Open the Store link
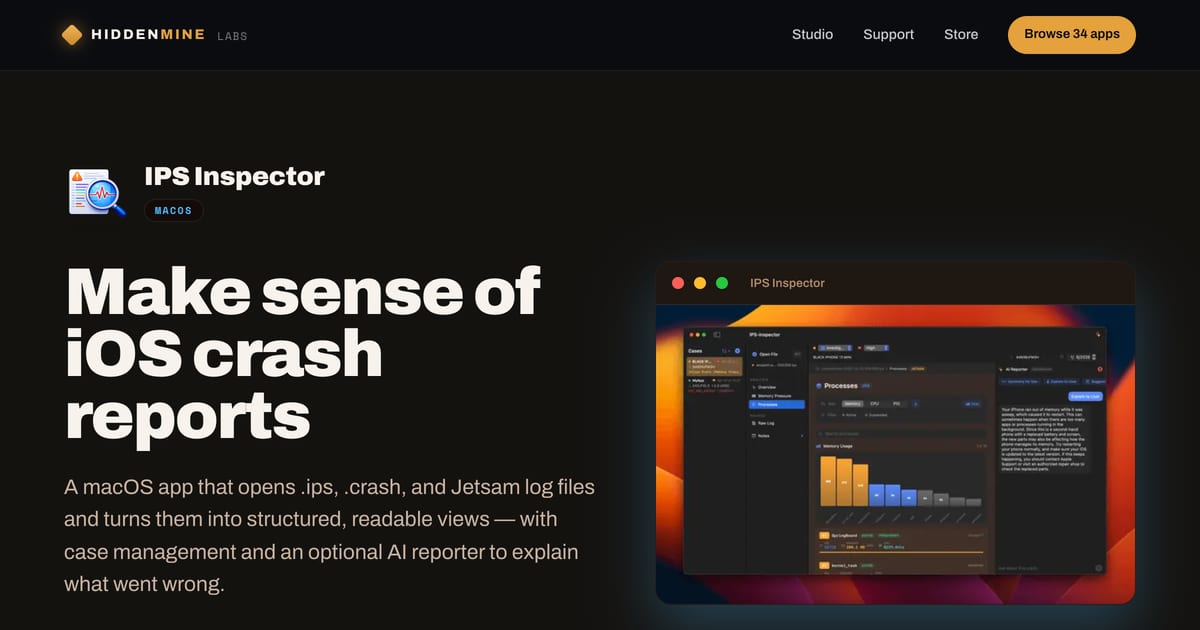Image resolution: width=1200 pixels, height=630 pixels. pos(961,34)
